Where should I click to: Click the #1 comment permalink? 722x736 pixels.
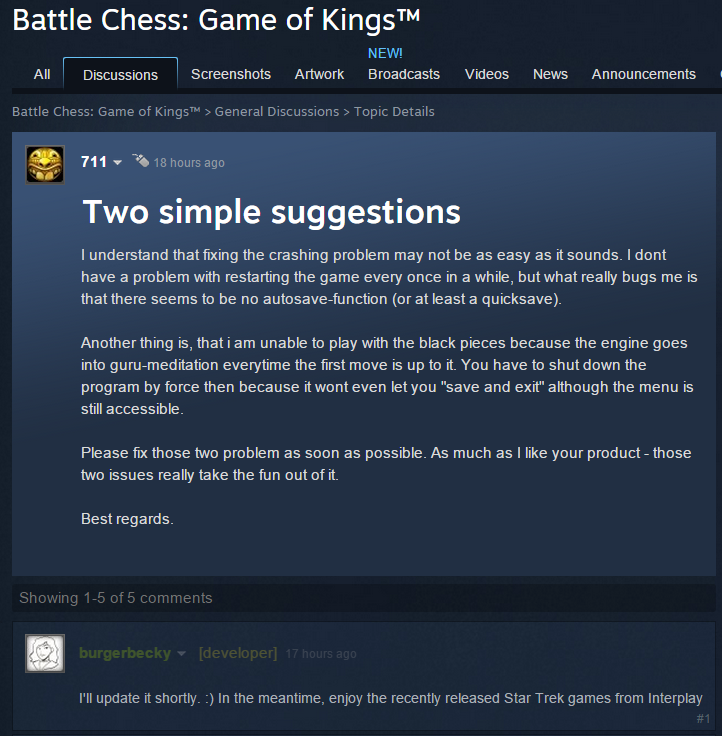703,719
